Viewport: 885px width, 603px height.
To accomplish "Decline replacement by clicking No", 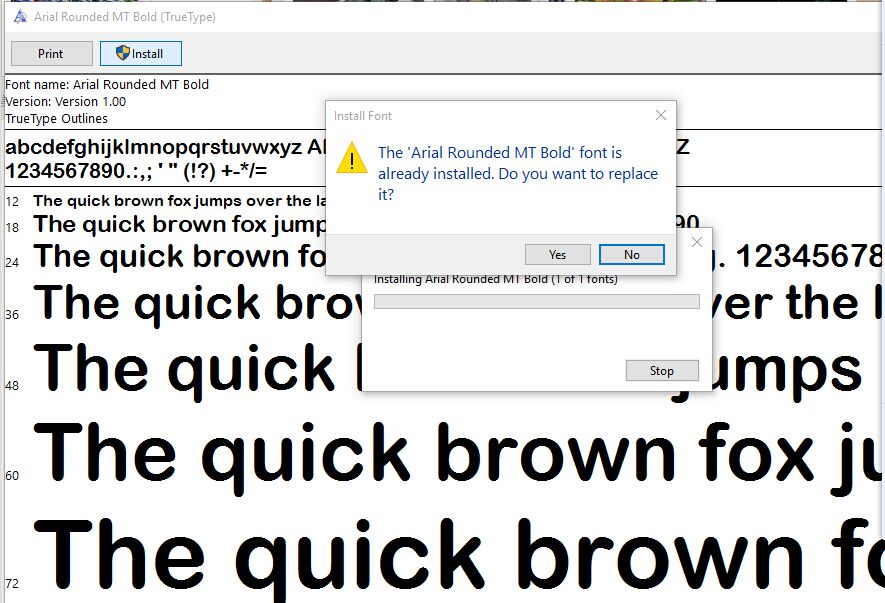I will pyautogui.click(x=632, y=255).
